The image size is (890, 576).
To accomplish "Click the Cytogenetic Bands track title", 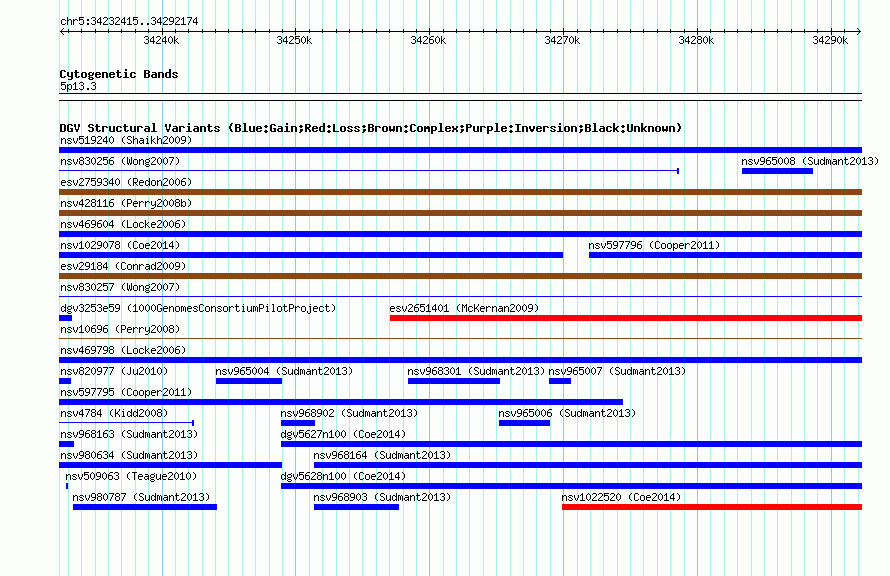I will click(119, 74).
